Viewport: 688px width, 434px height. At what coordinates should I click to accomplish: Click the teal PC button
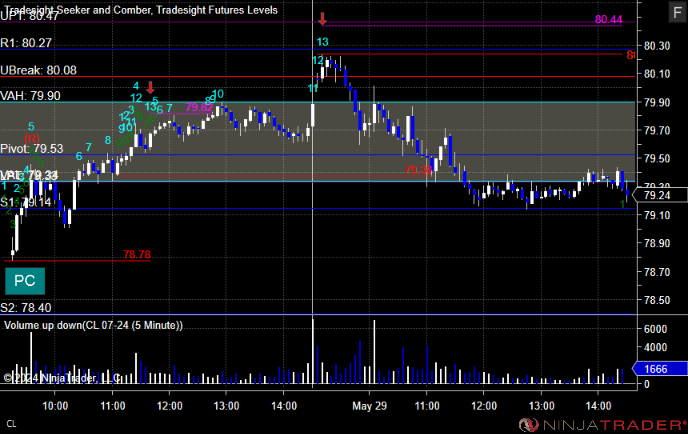pos(25,281)
